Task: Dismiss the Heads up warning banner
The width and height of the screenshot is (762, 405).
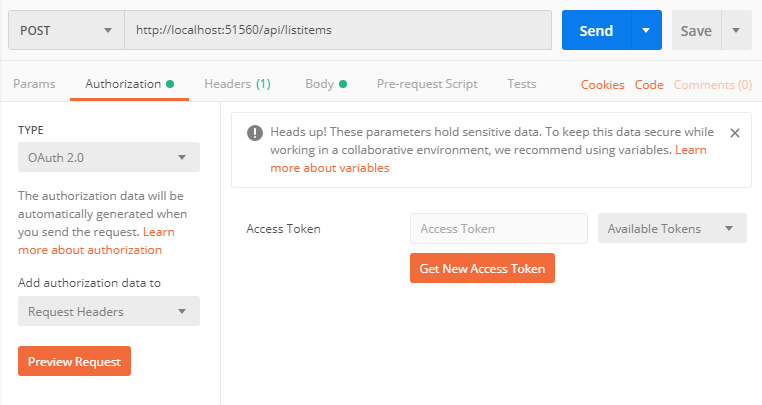Action: pos(734,133)
